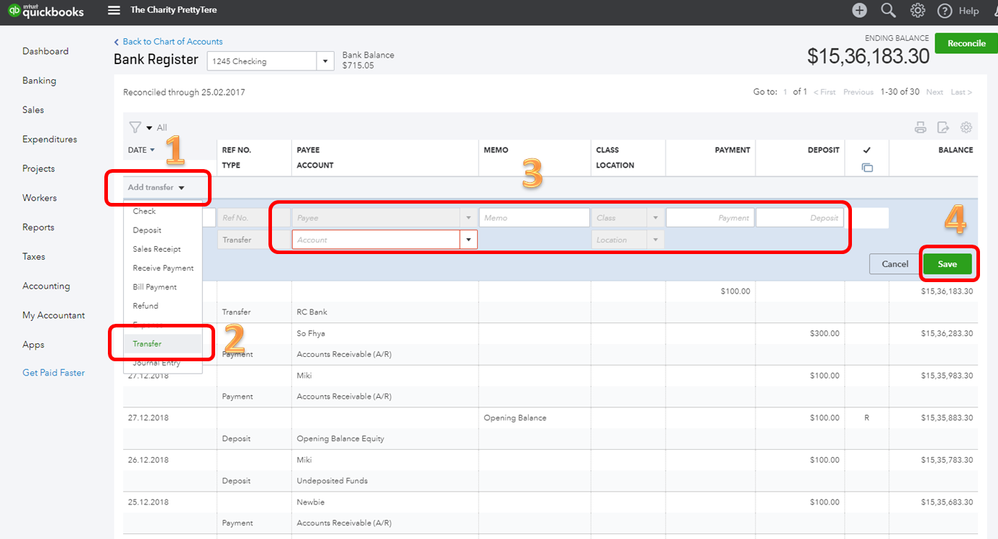
Task: Open the register filter funnel
Action: point(135,127)
